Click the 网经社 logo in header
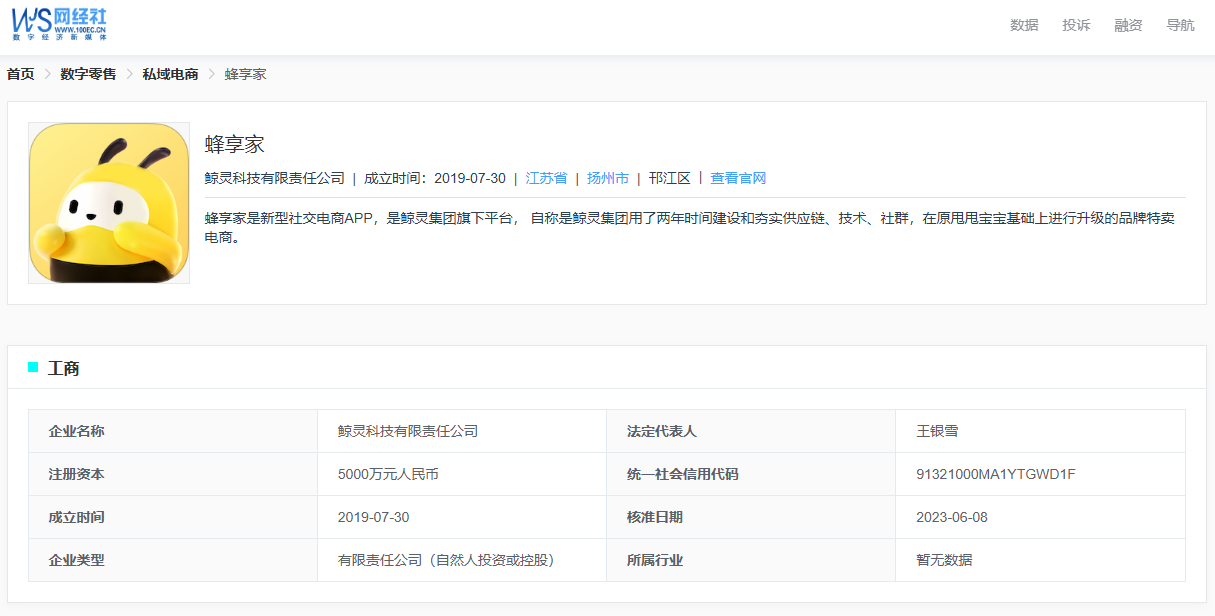 (x=59, y=24)
